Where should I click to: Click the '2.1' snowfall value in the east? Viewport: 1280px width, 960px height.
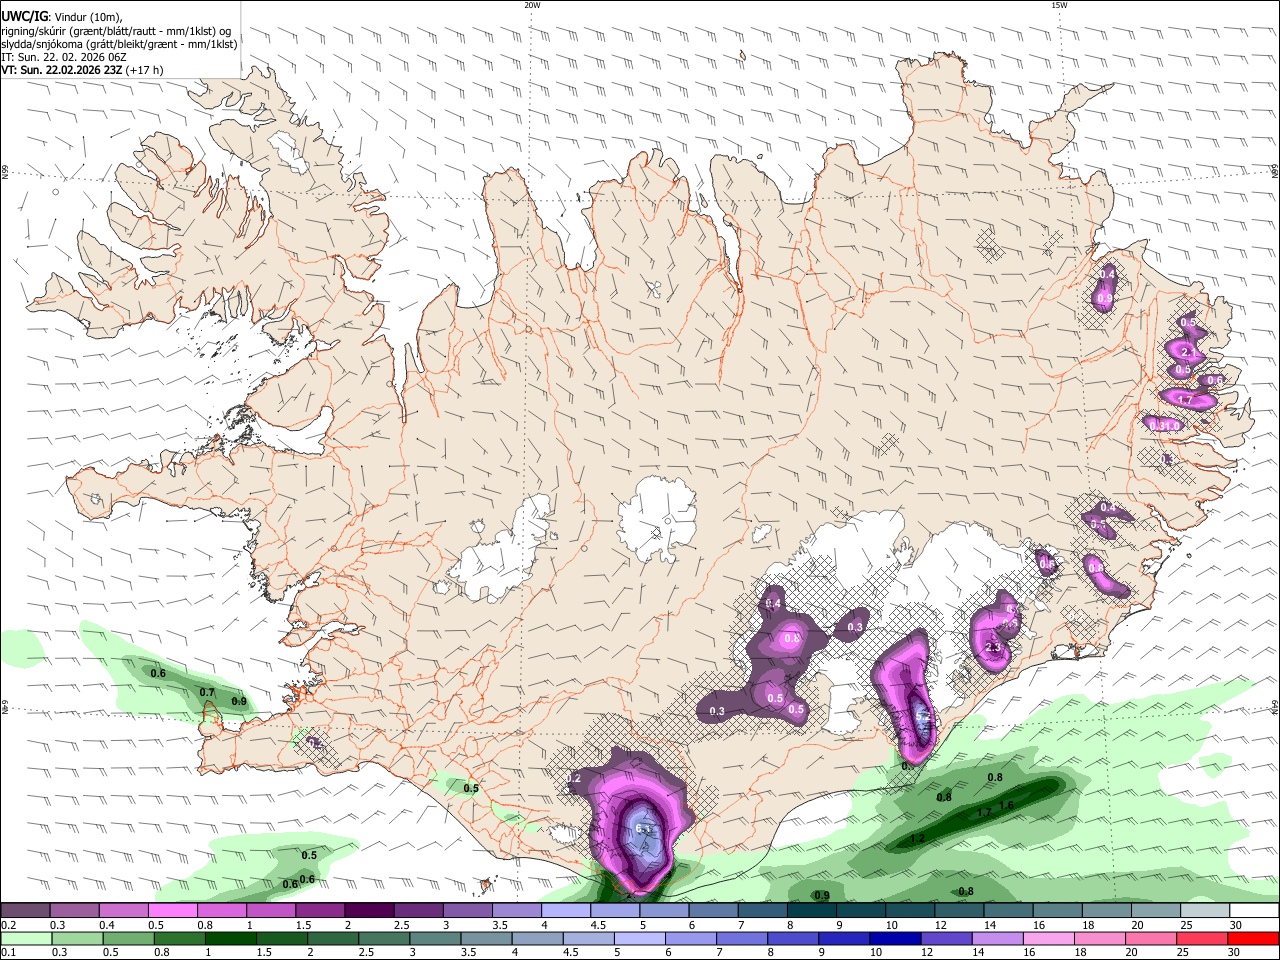(1189, 352)
